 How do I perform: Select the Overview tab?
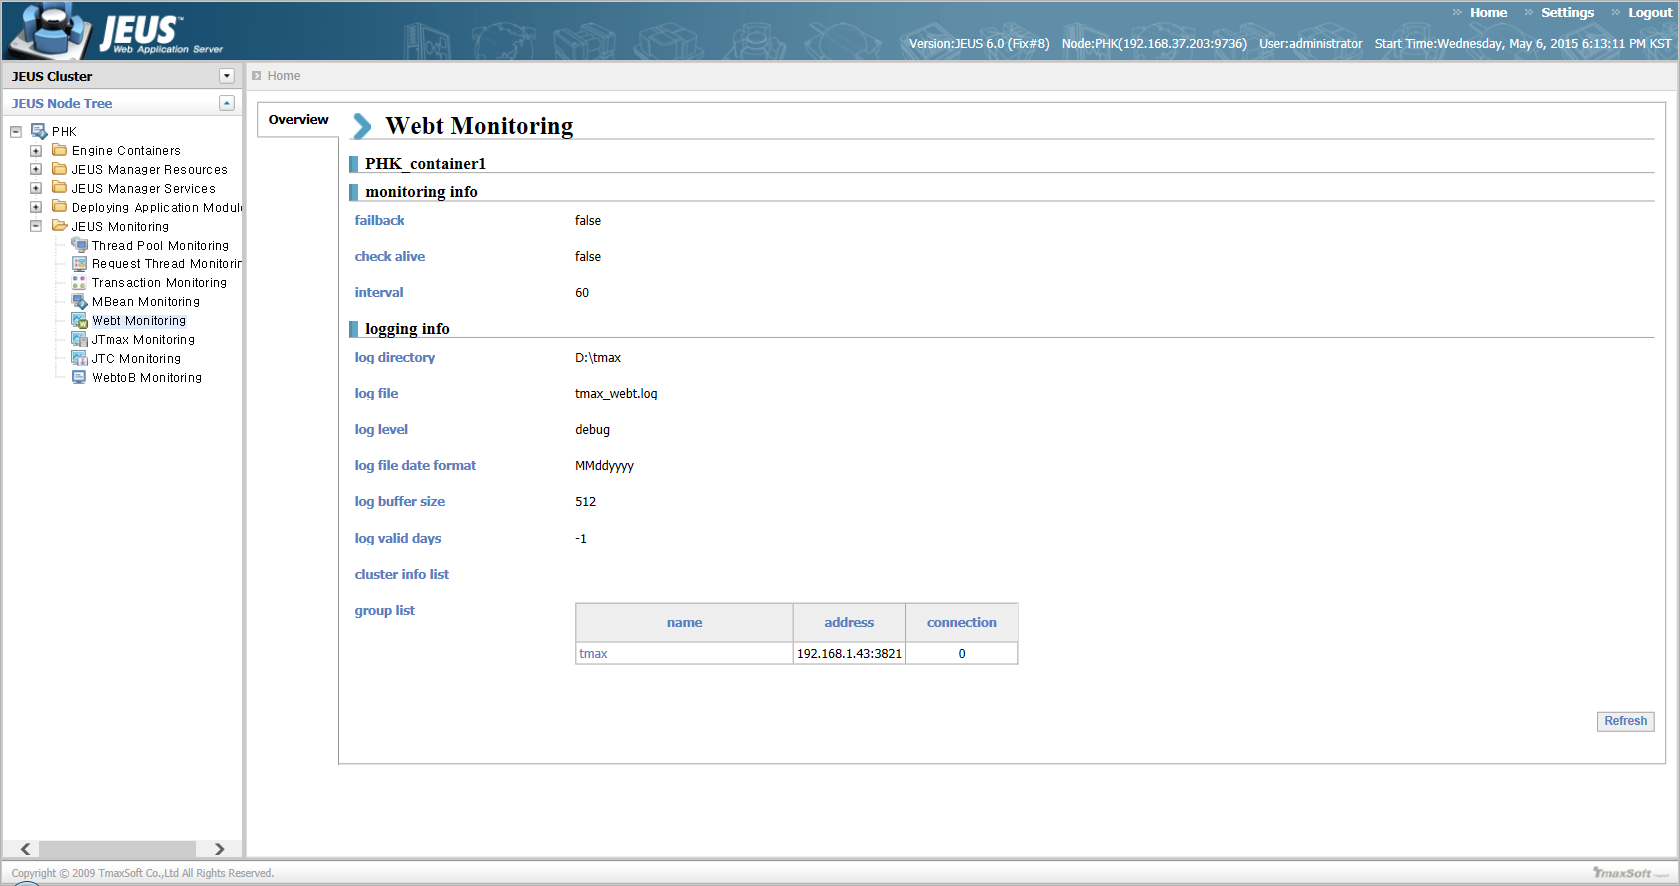(298, 120)
